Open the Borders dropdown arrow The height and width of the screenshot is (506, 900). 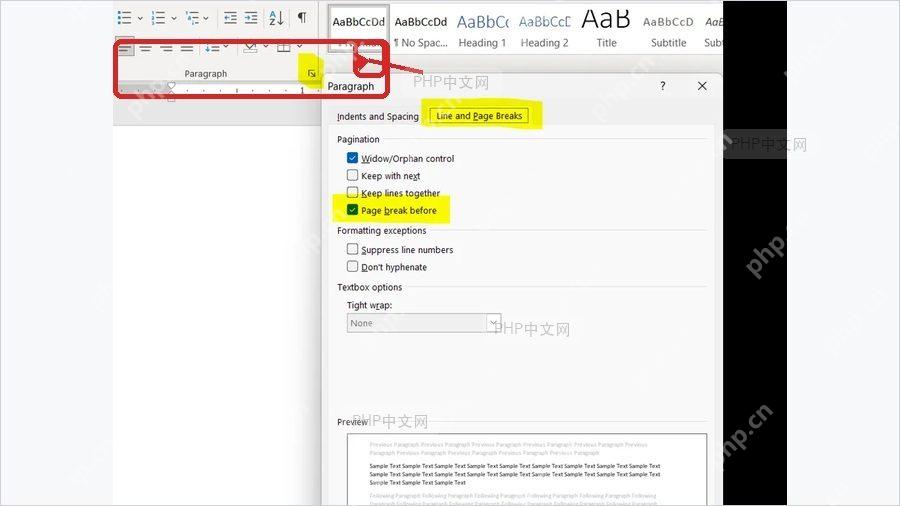[x=299, y=46]
